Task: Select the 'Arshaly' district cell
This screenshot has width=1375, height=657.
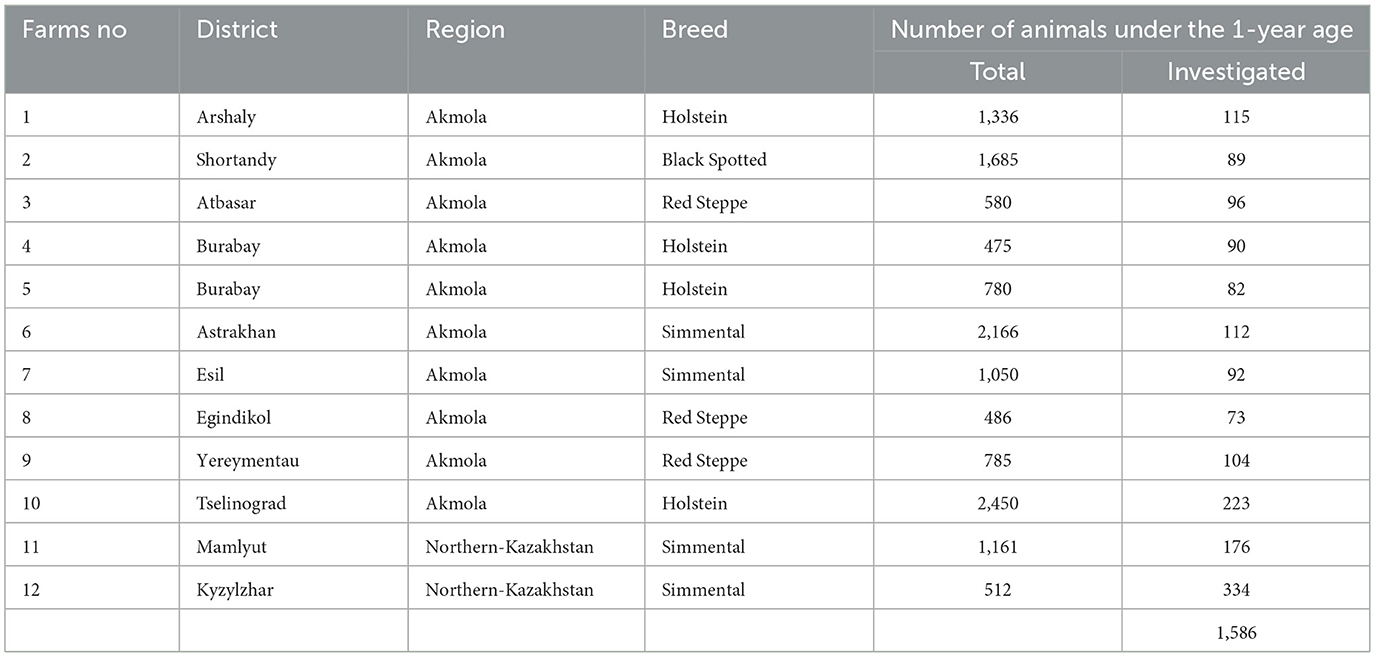Action: click(226, 117)
